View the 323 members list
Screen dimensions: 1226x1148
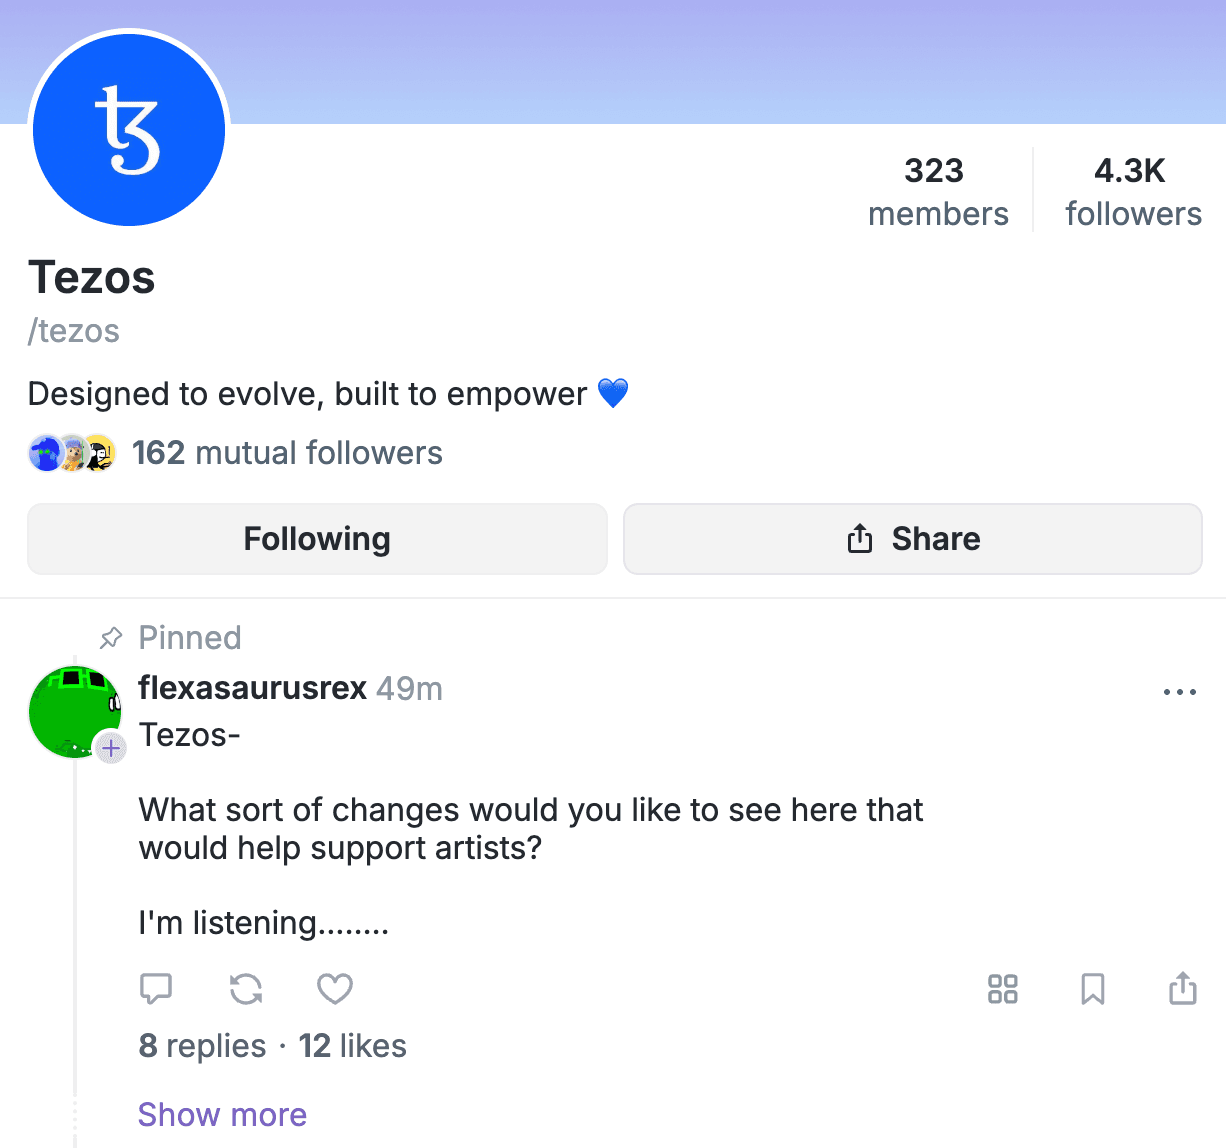tap(937, 191)
